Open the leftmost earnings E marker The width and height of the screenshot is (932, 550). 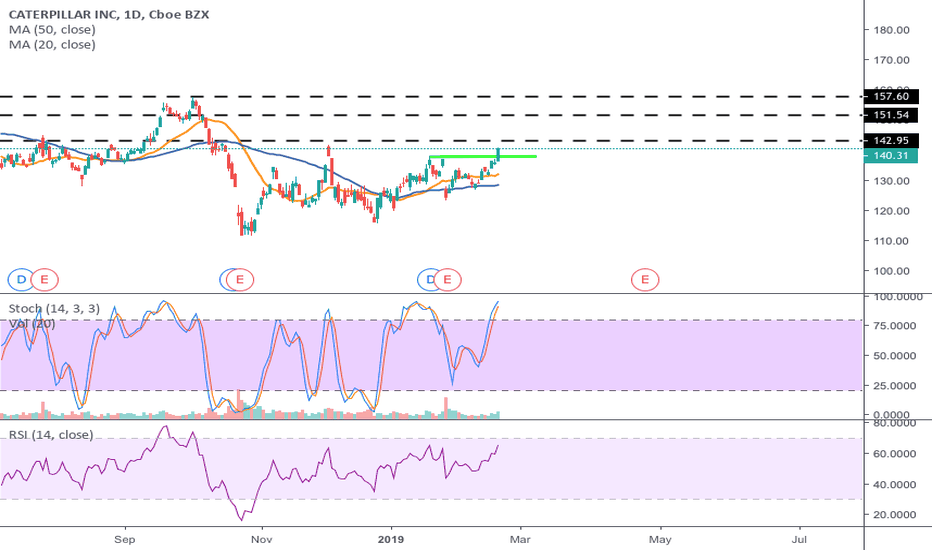pyautogui.click(x=45, y=279)
